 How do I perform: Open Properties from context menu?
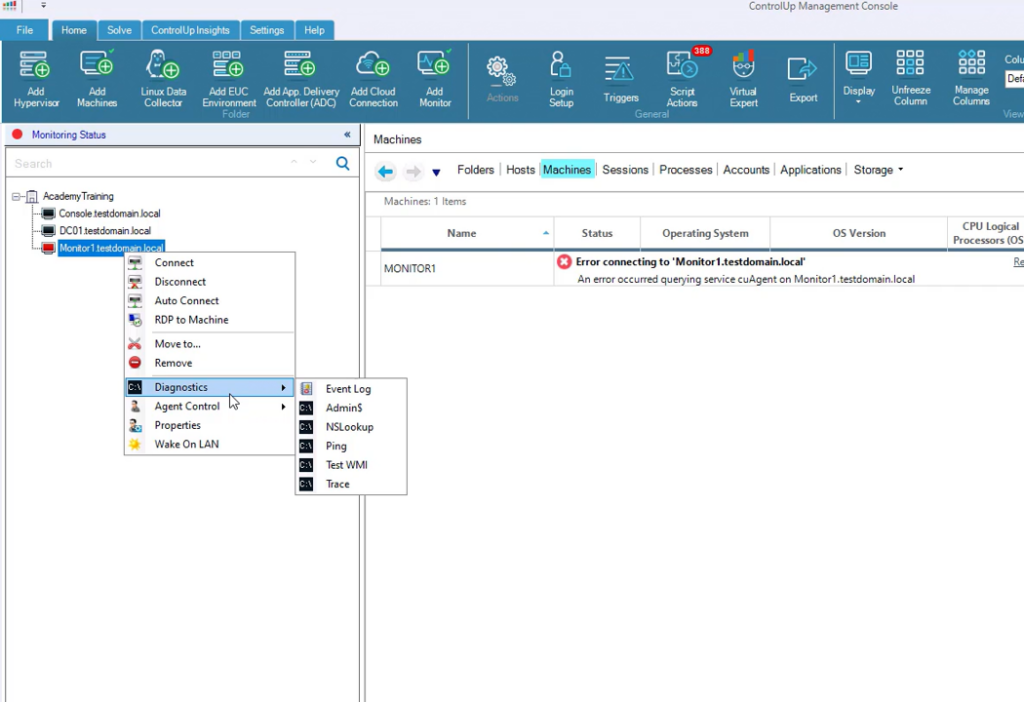209,425
